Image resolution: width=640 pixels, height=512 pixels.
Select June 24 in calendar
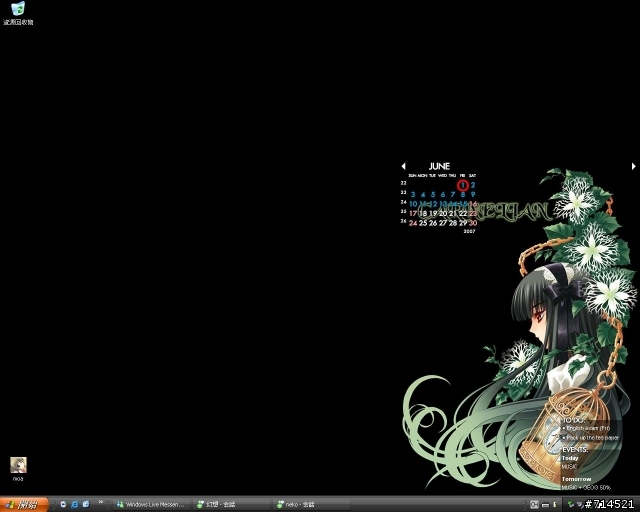[x=413, y=223]
